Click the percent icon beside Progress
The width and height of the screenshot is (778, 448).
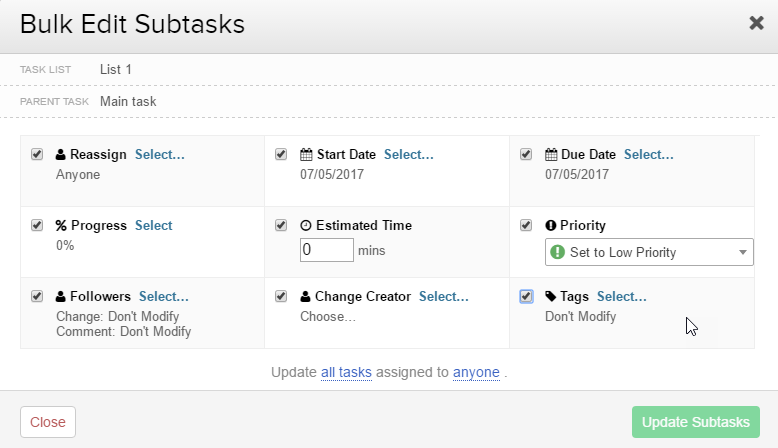(61, 226)
